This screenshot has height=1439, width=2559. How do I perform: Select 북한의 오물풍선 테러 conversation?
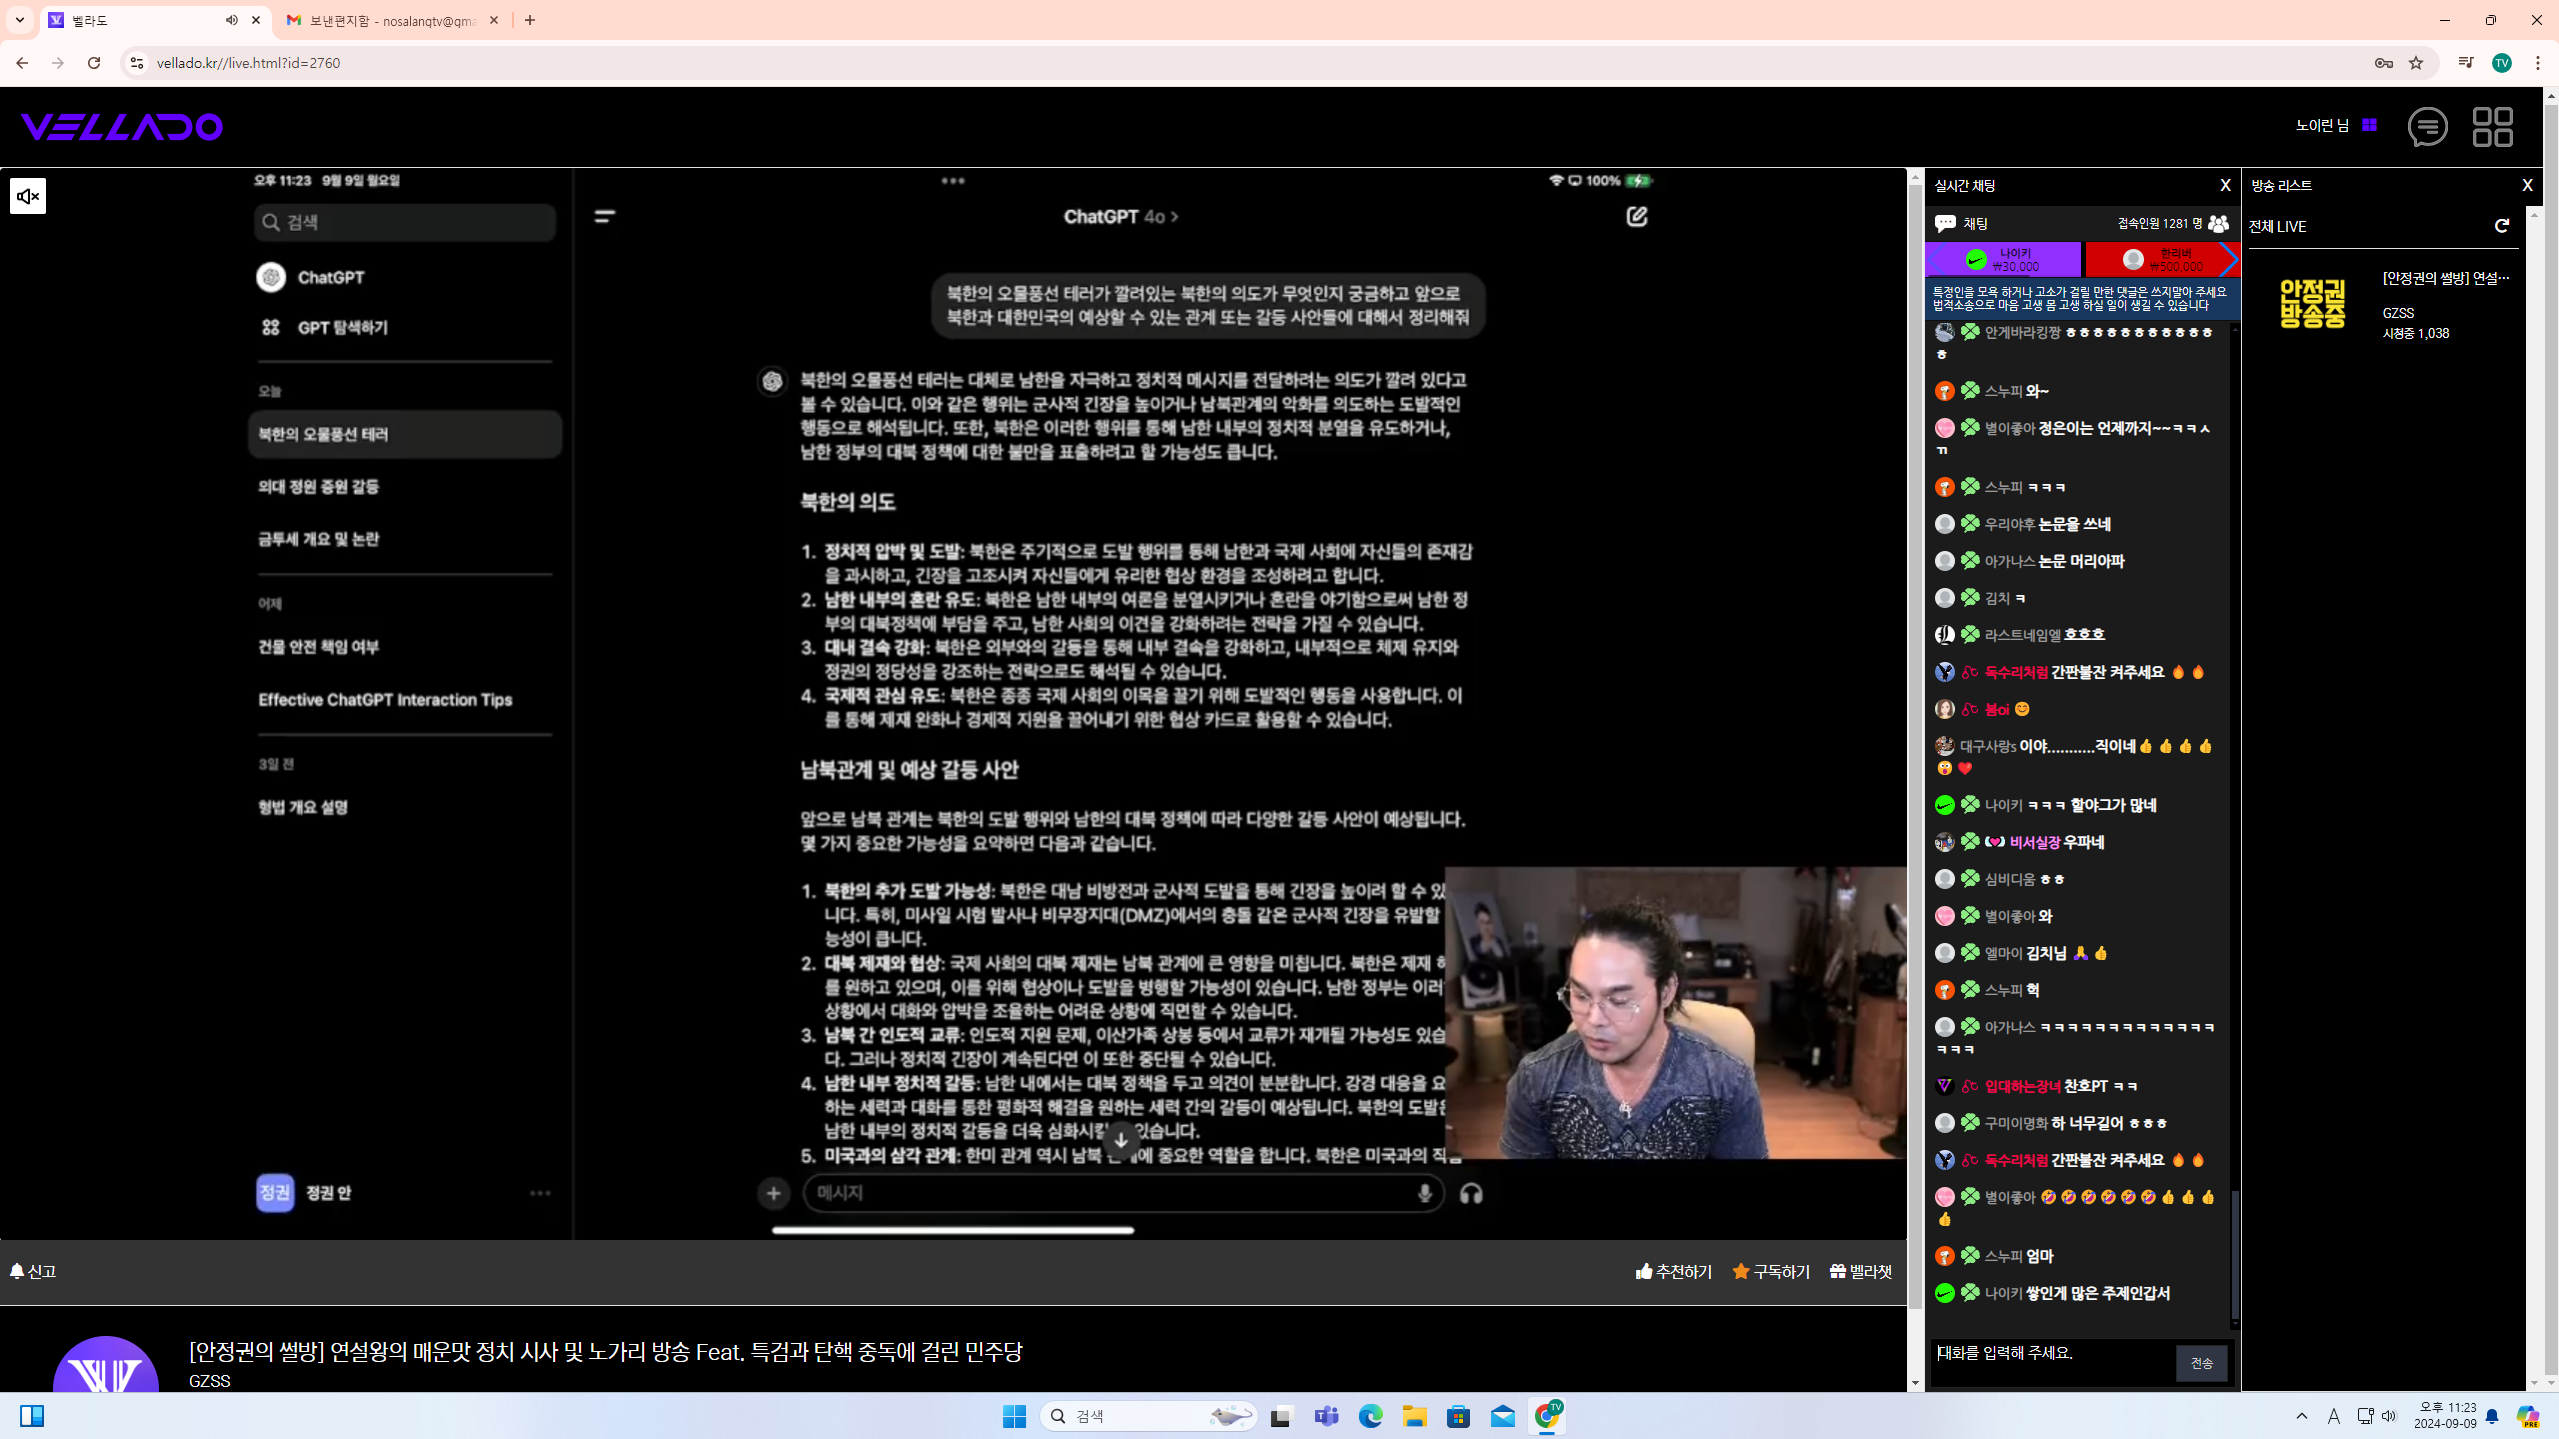click(x=404, y=434)
